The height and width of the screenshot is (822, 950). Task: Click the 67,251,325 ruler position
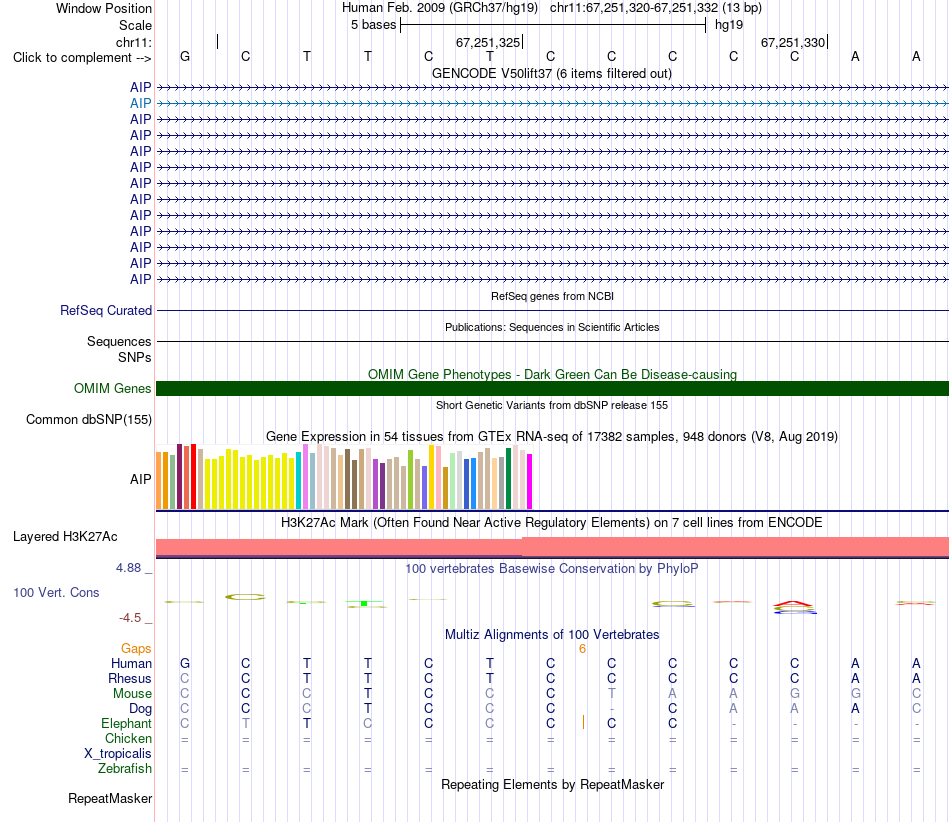click(488, 42)
